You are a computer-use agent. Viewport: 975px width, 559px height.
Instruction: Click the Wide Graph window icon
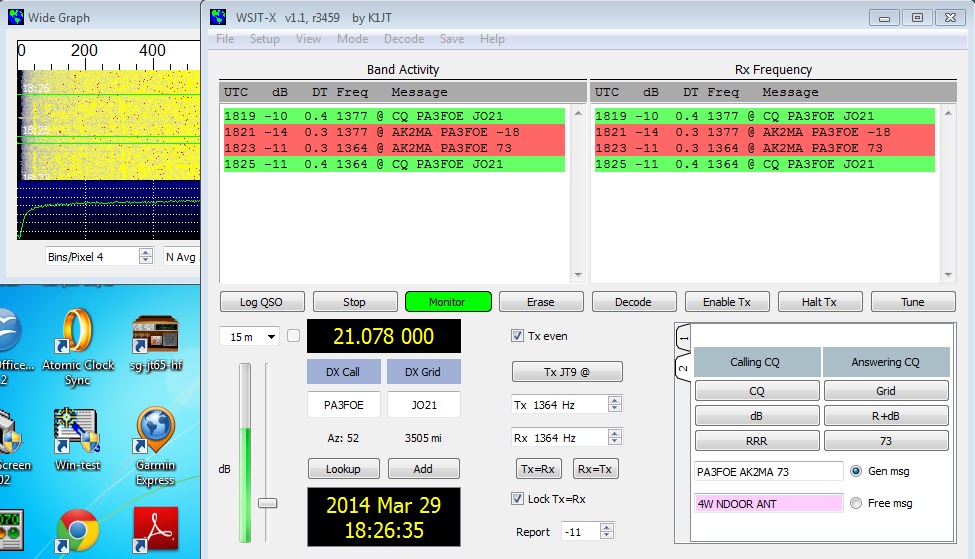point(16,17)
